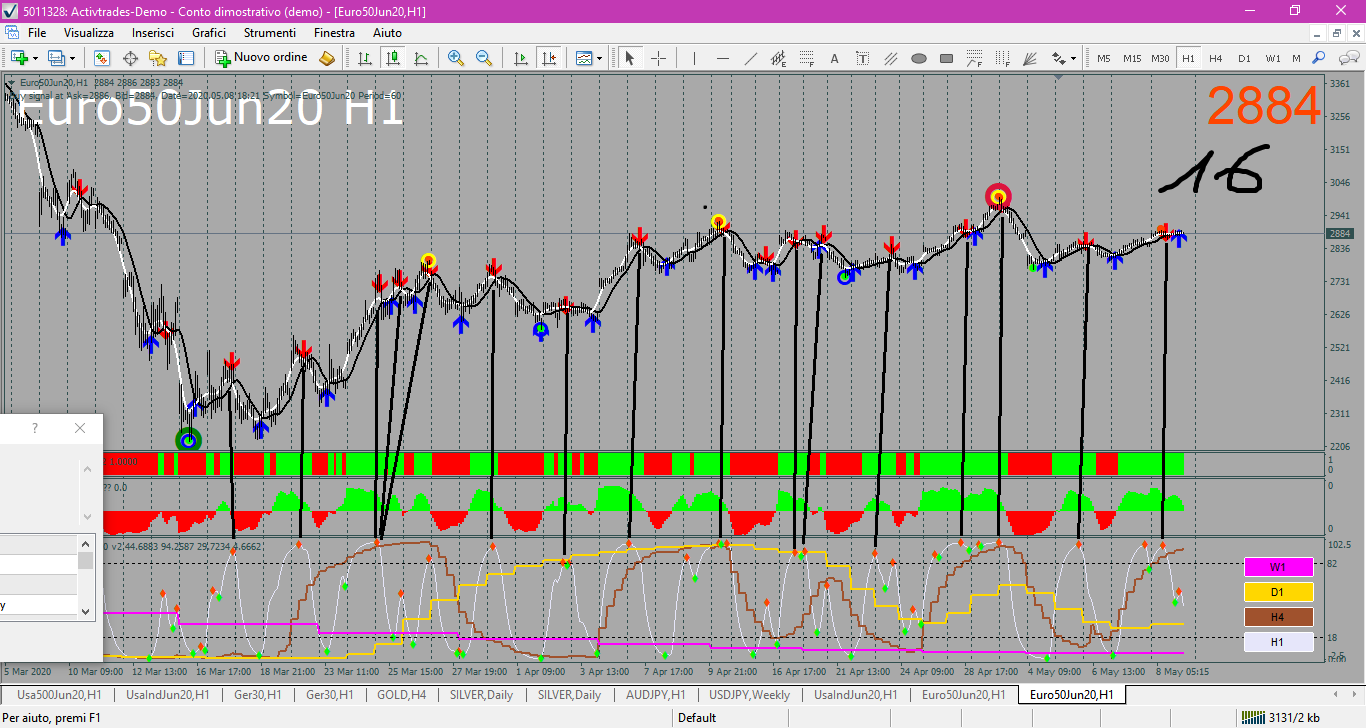The height and width of the screenshot is (728, 1366).
Task: Select the equidistant channel tool
Action: (x=778, y=58)
